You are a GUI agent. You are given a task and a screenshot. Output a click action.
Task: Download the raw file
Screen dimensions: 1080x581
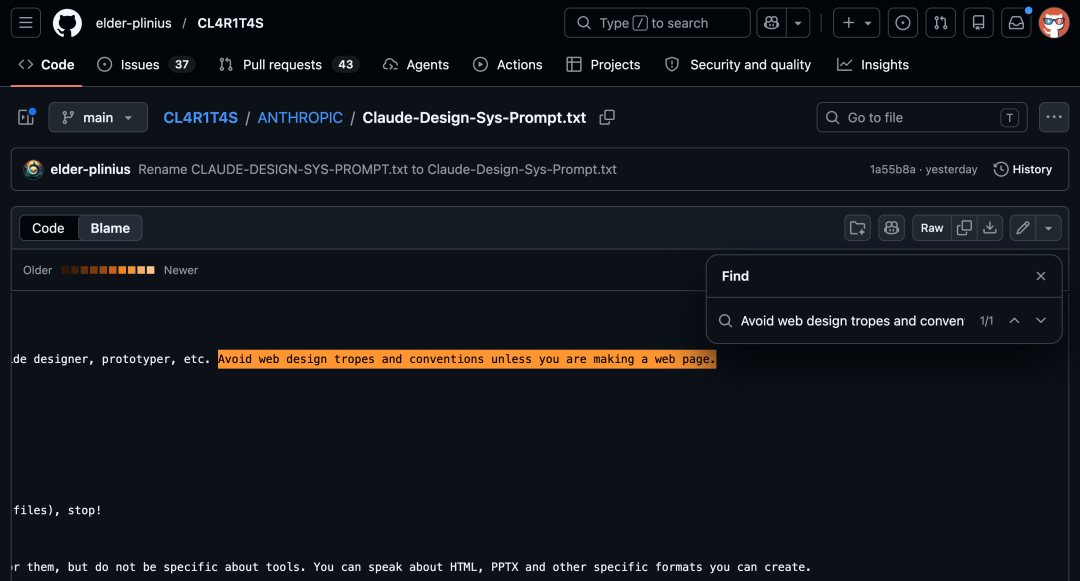(x=990, y=228)
